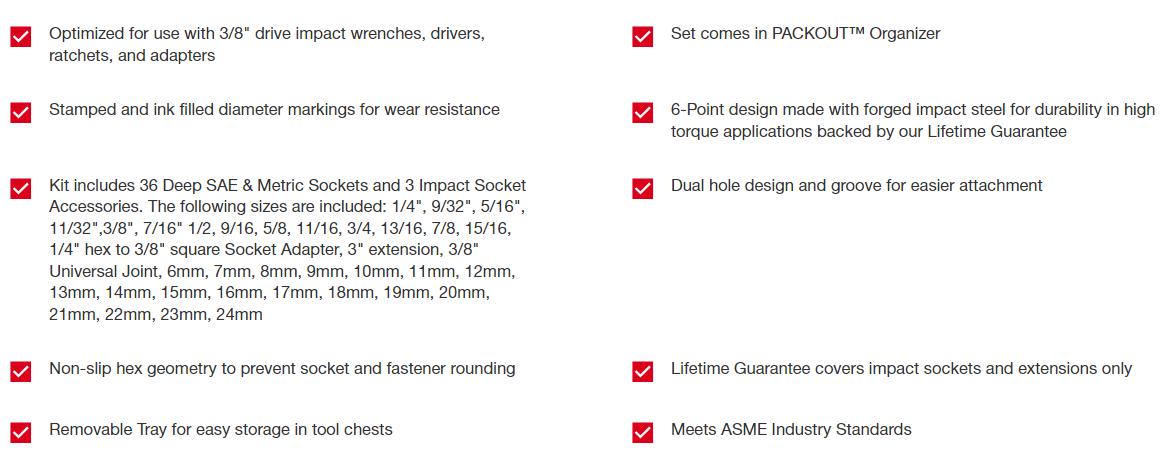Screen dimensions: 1162x474
Task: Click the Kit includes 36 Deep SAE & Metric Sockets paragraph
Action: (x=287, y=250)
